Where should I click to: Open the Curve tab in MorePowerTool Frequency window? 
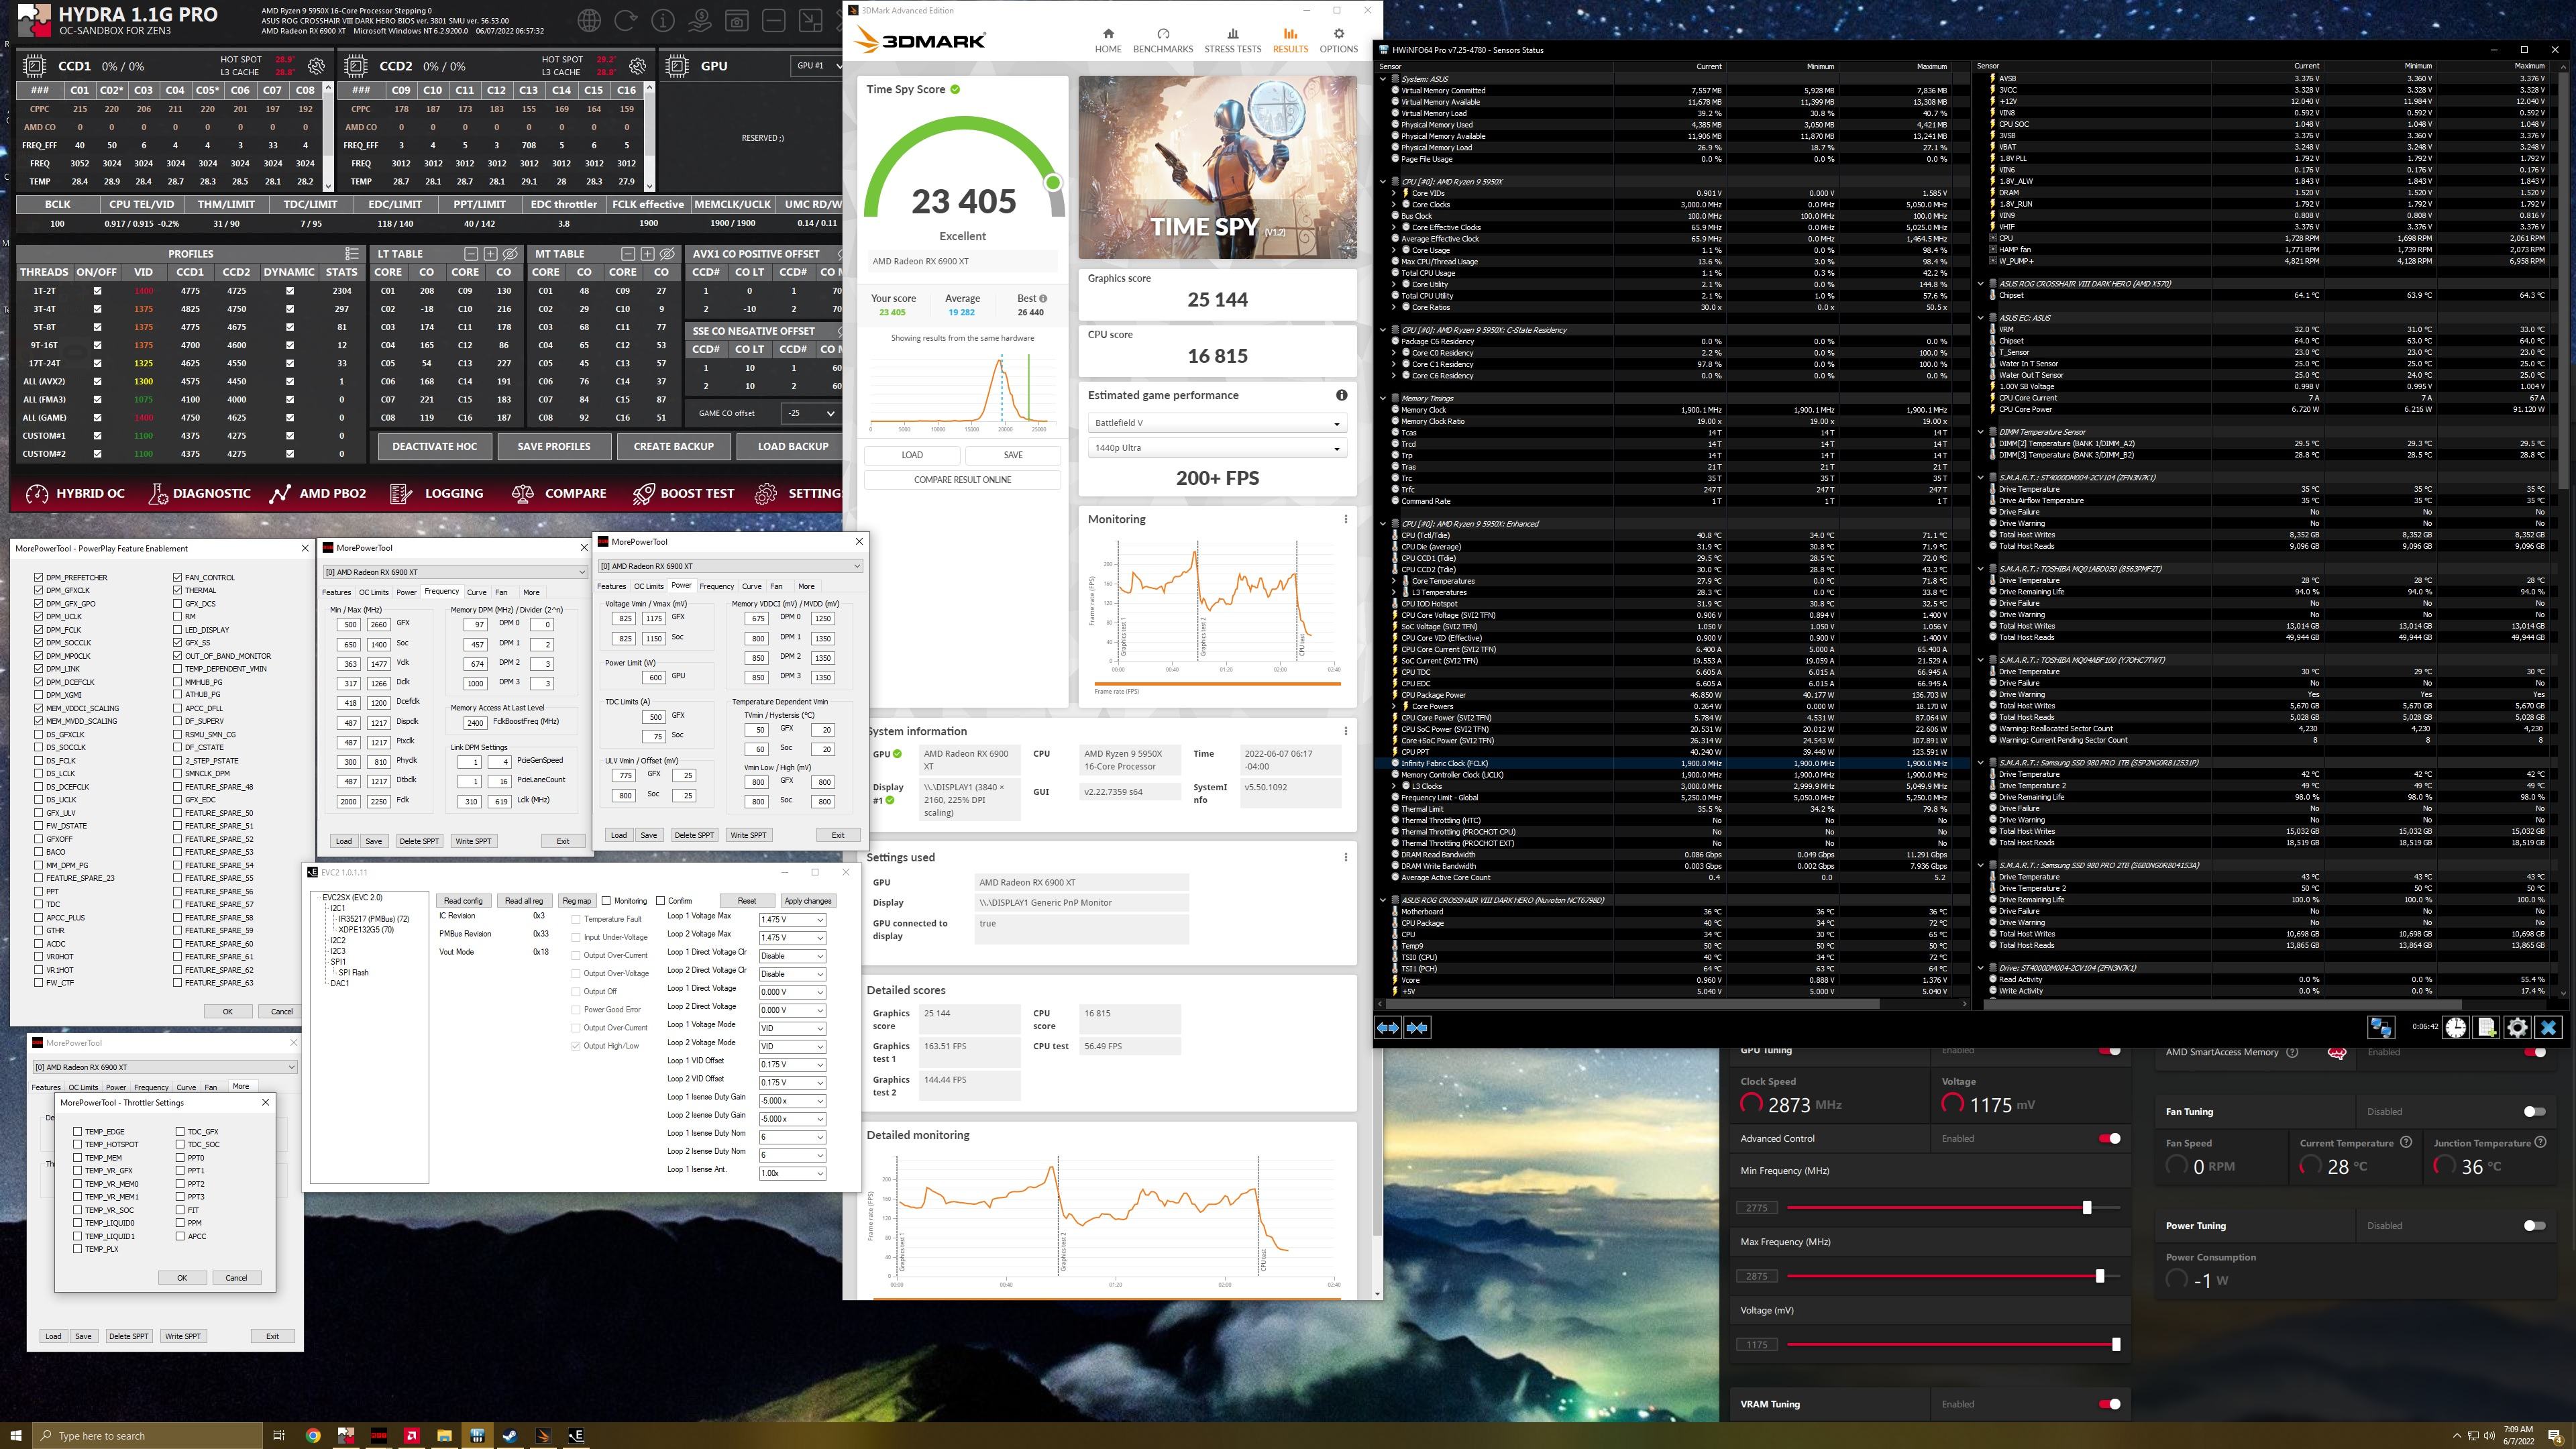pos(477,592)
